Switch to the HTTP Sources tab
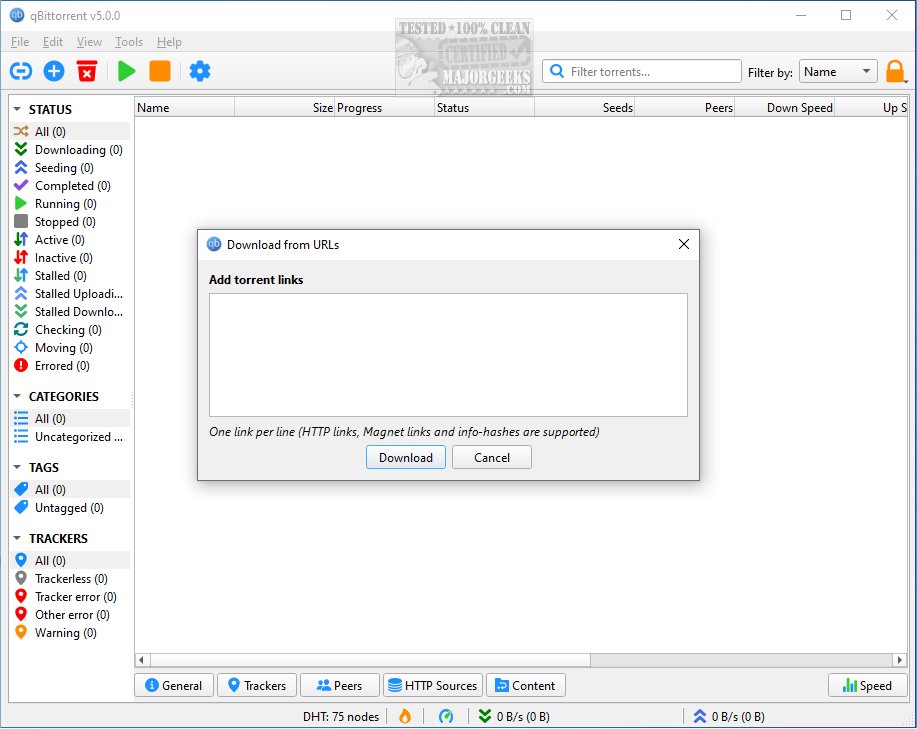This screenshot has width=917, height=729. tap(433, 686)
